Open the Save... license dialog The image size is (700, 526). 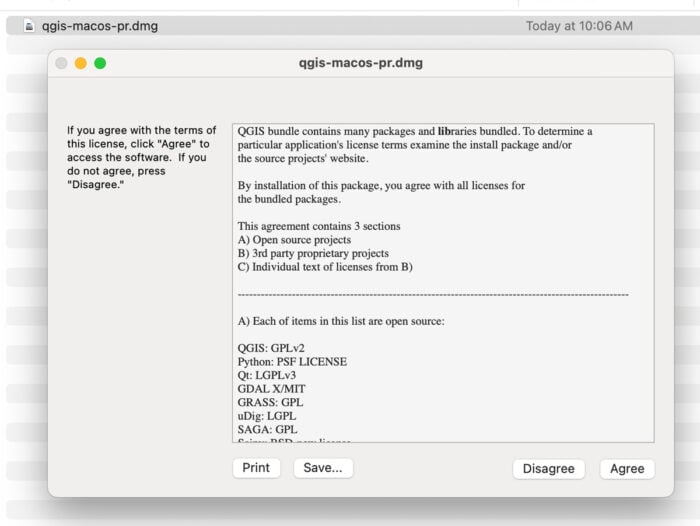pyautogui.click(x=323, y=468)
